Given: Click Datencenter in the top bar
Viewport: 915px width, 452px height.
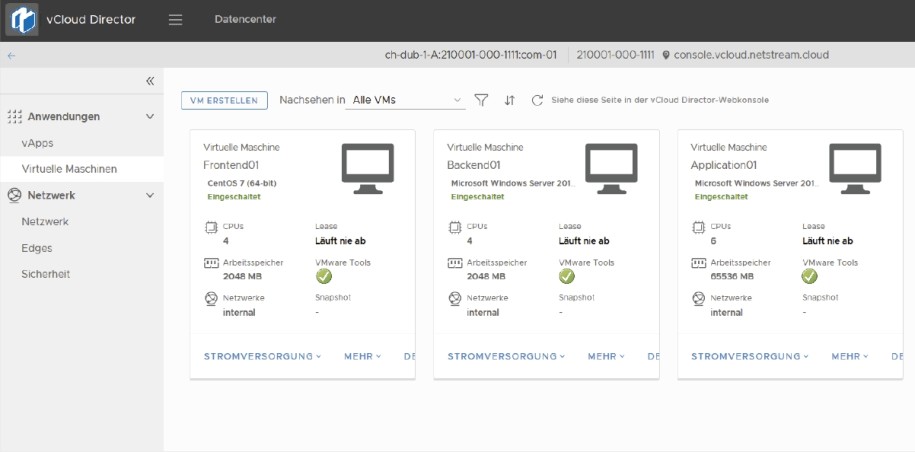Looking at the screenshot, I should [x=245, y=19].
